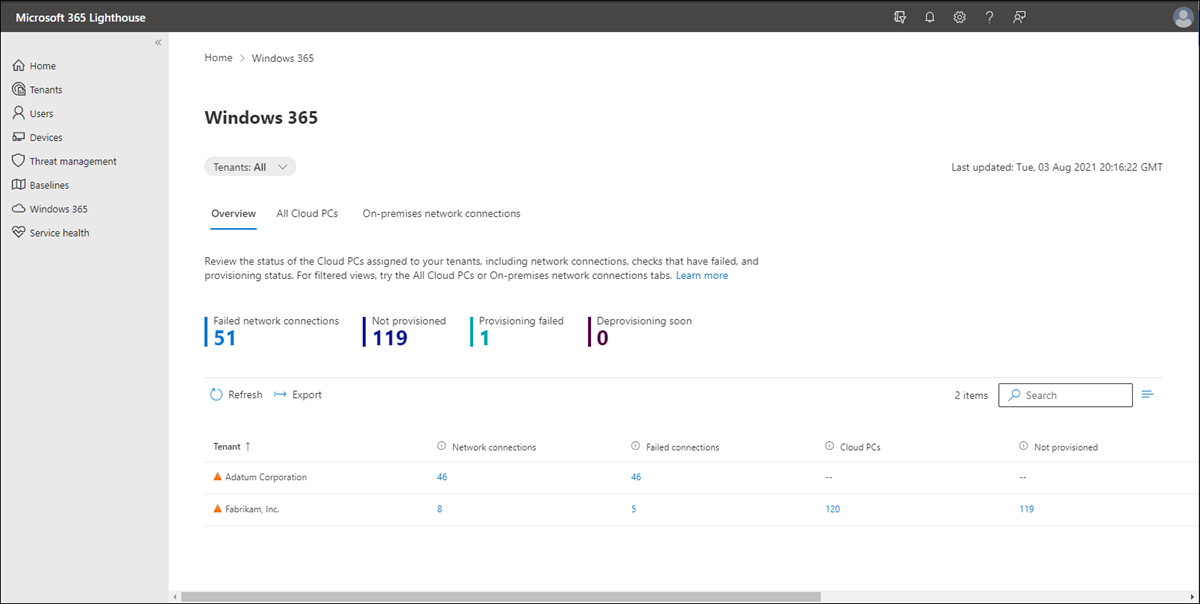Open the feedback icon in header
Image resolution: width=1200 pixels, height=604 pixels.
pos(1019,17)
